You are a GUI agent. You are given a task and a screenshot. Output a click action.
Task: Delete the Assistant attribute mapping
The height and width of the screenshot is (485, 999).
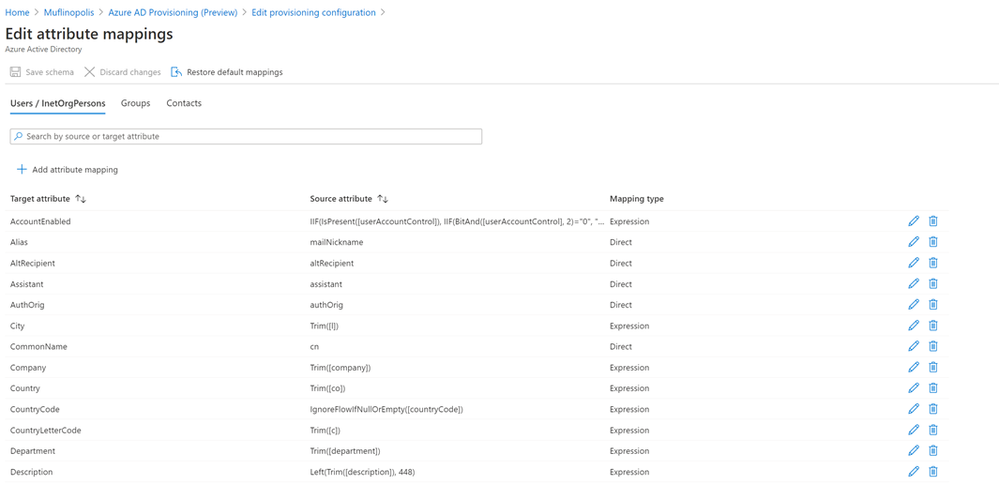[933, 284]
